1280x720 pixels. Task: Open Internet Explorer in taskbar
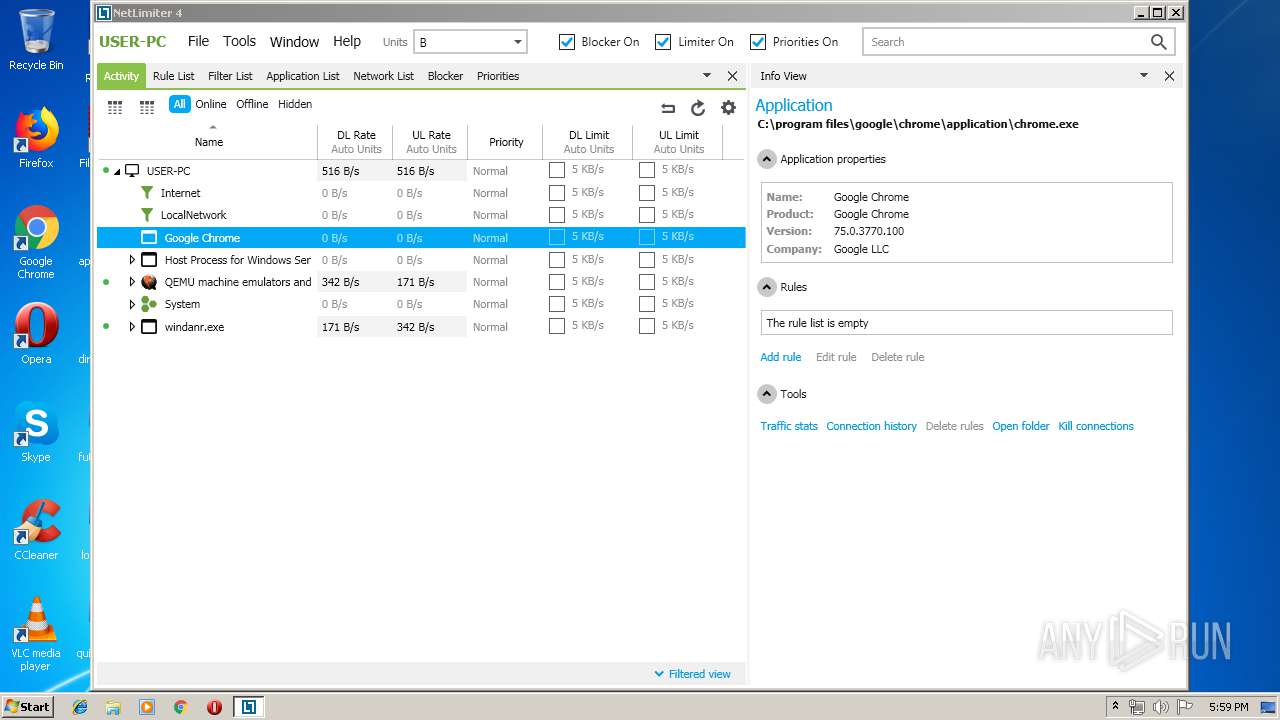(80, 707)
